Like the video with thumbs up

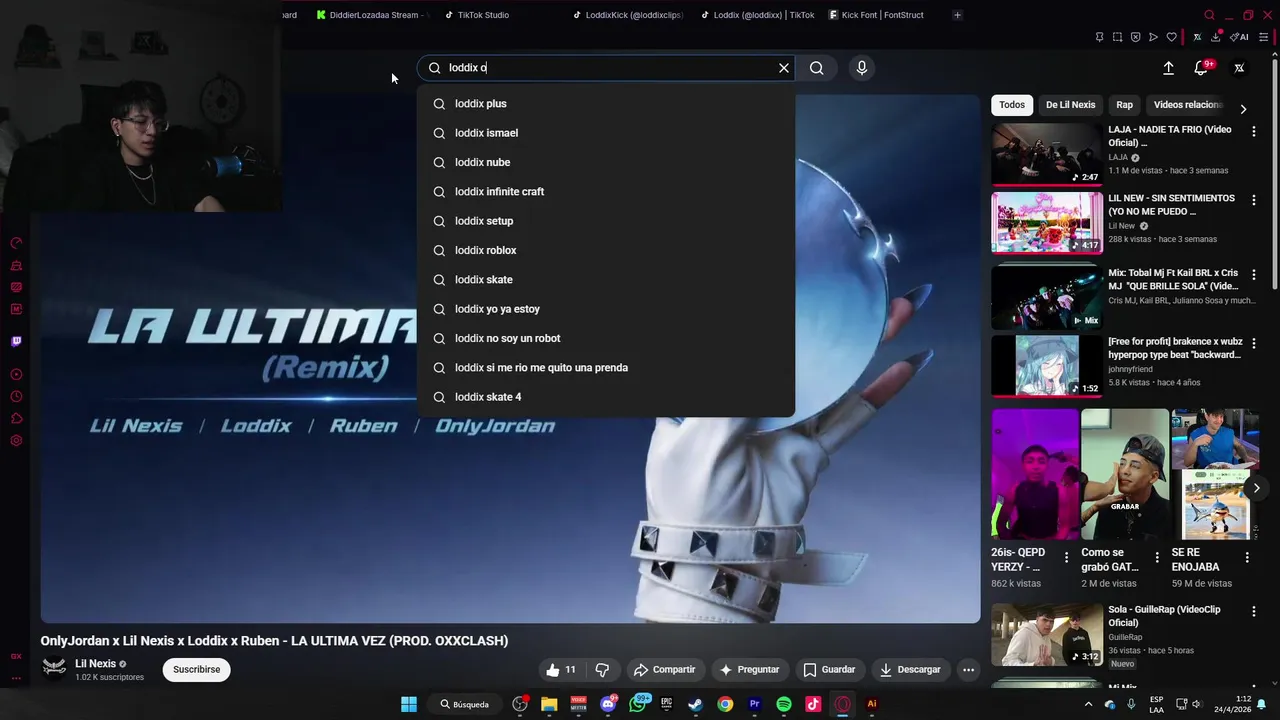tap(561, 670)
